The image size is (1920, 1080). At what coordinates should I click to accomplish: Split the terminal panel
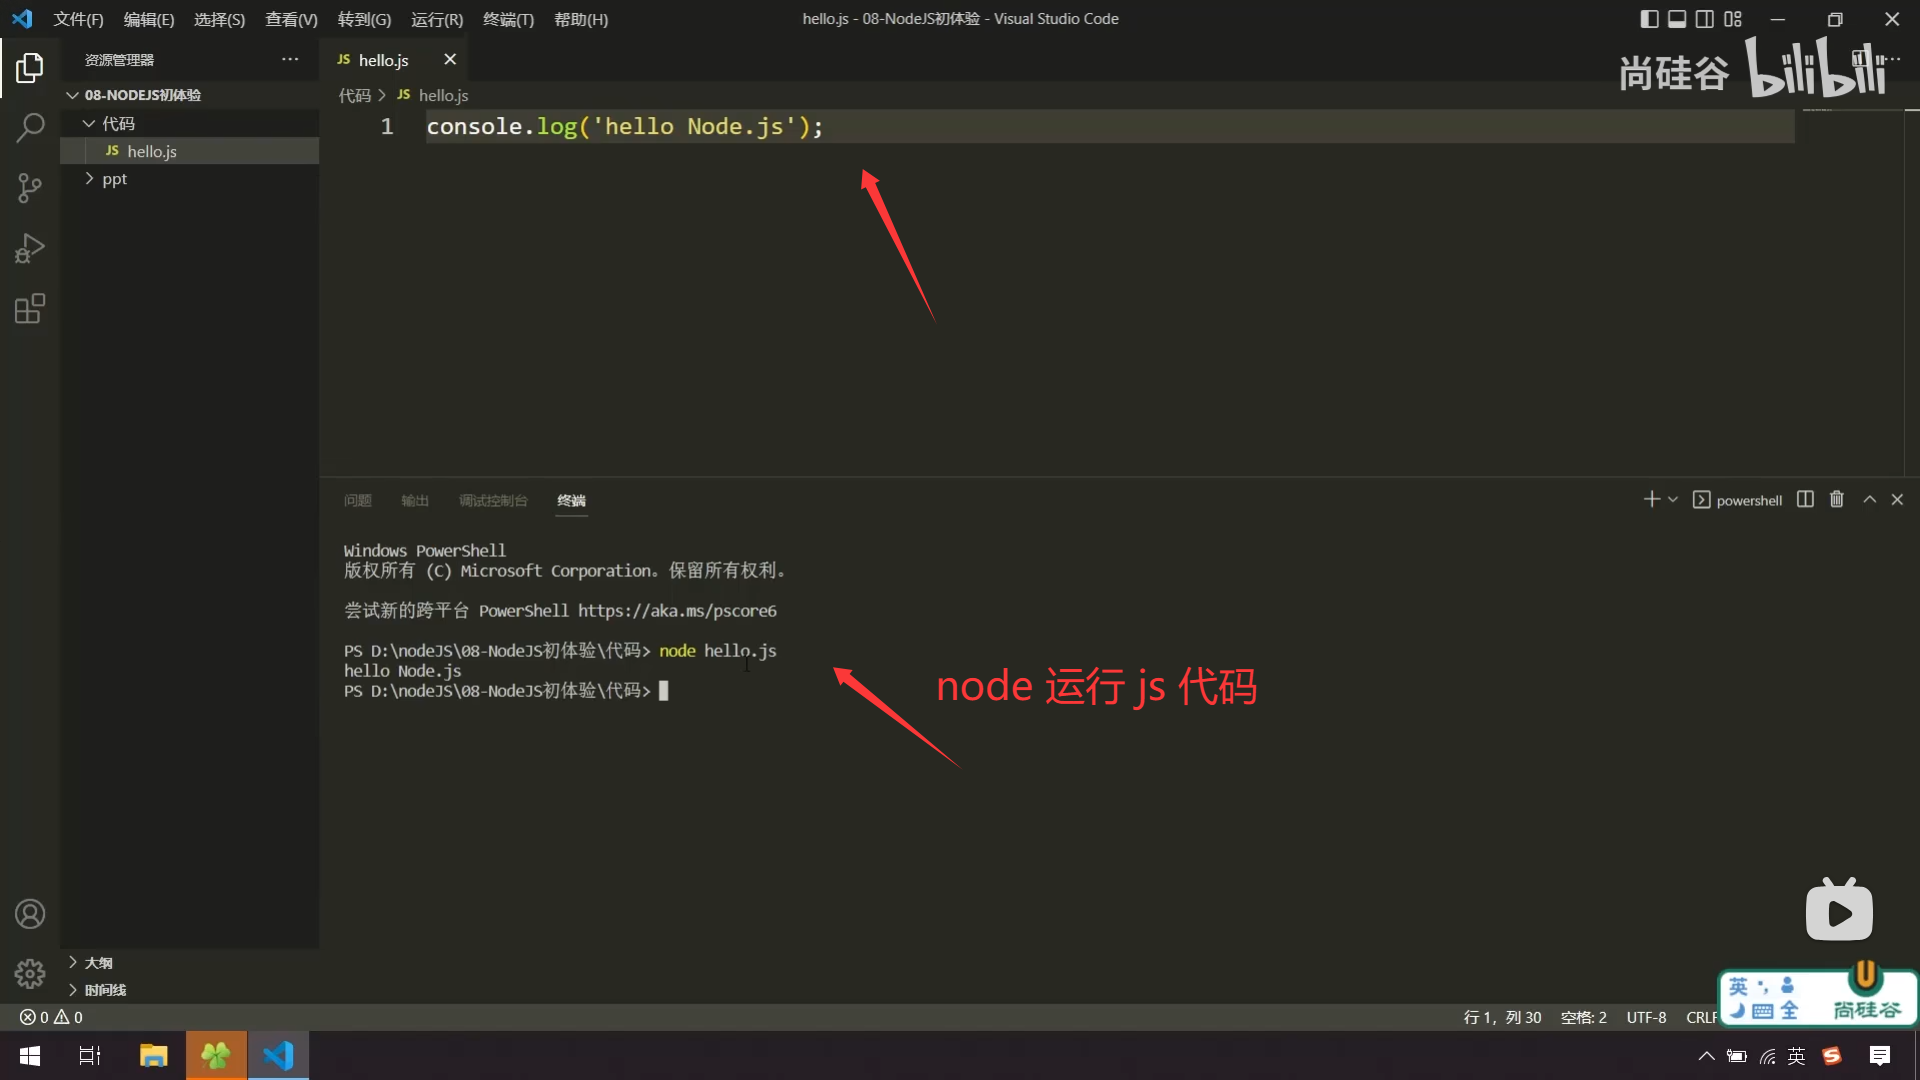(1805, 499)
